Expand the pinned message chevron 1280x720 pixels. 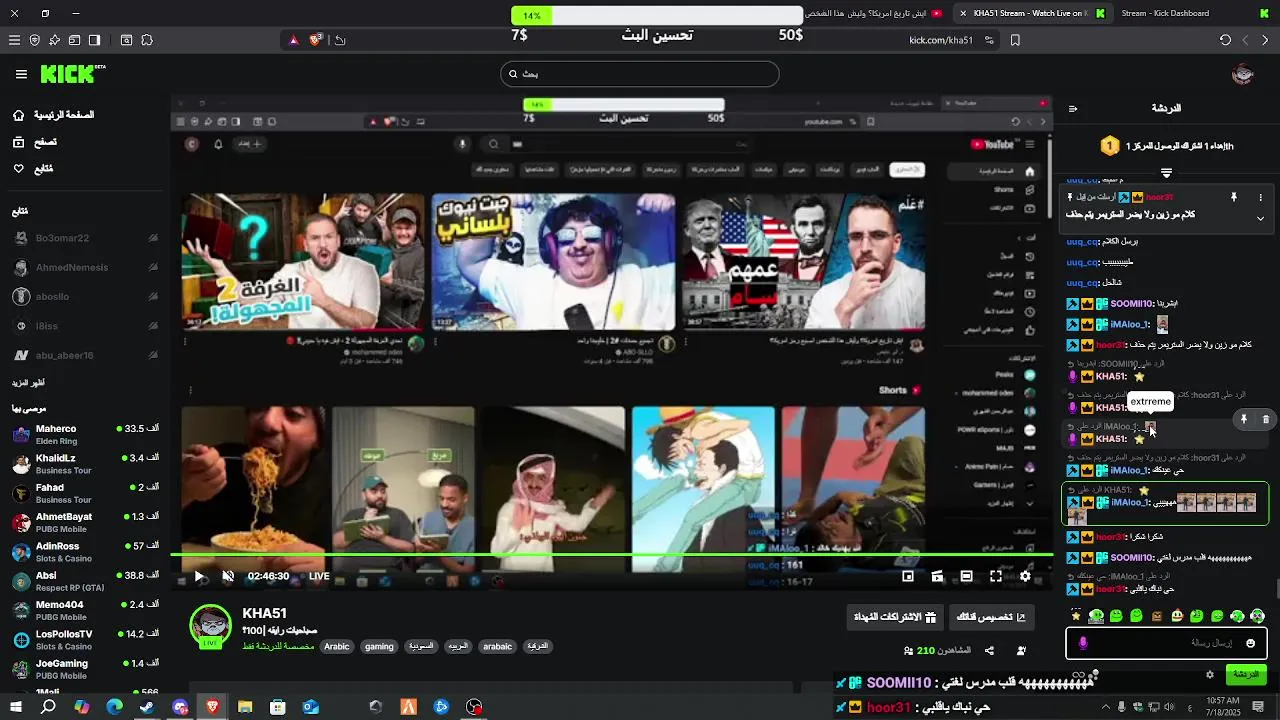tap(1260, 217)
